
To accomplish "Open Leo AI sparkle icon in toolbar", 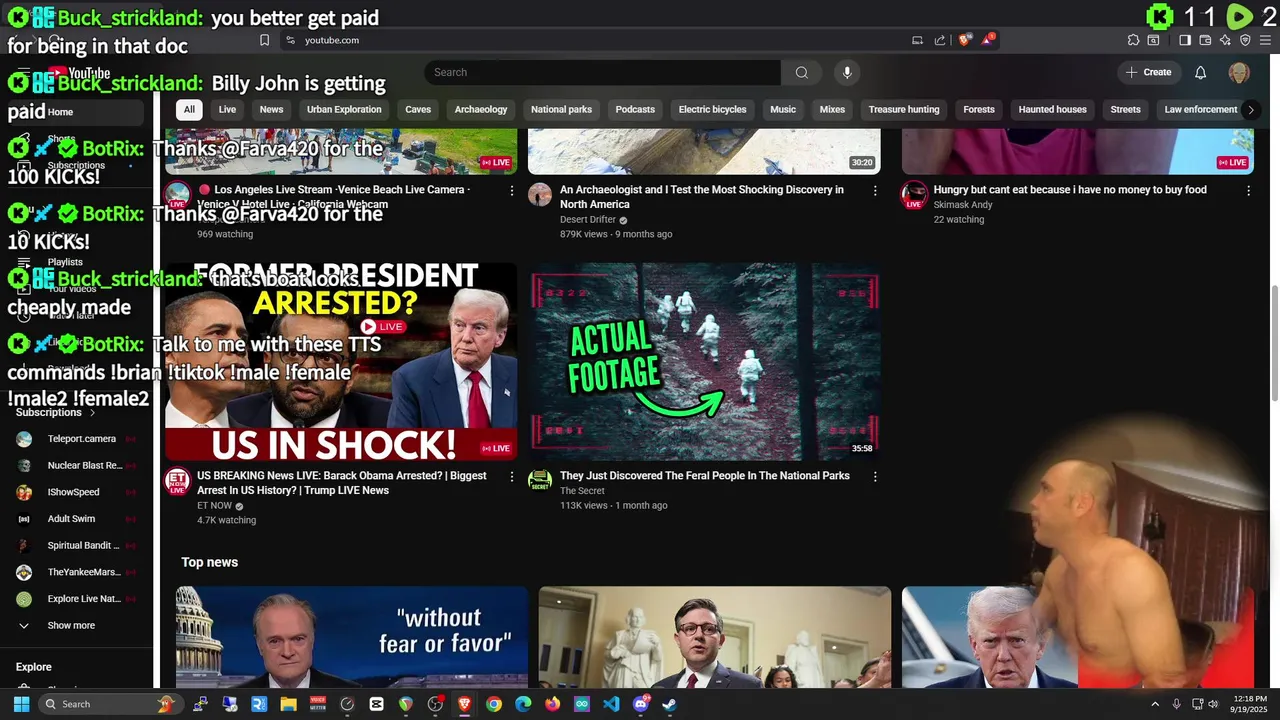I will click(1225, 40).
